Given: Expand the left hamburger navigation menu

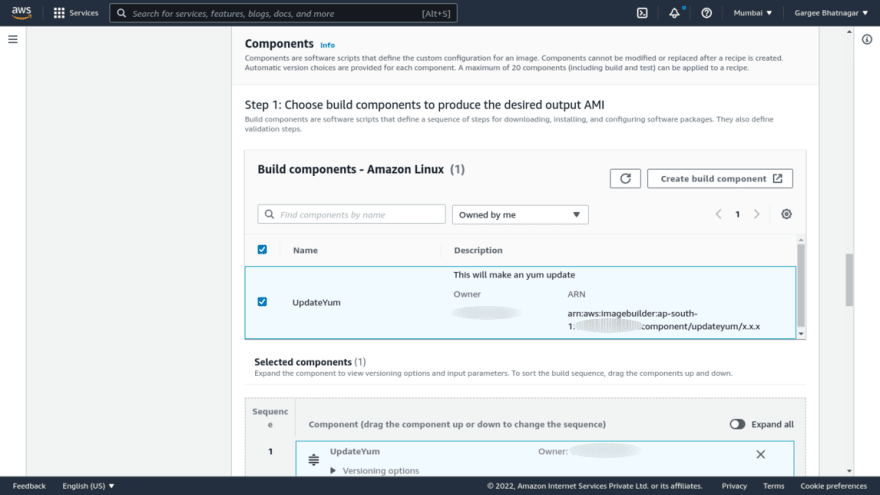Looking at the screenshot, I should point(13,39).
